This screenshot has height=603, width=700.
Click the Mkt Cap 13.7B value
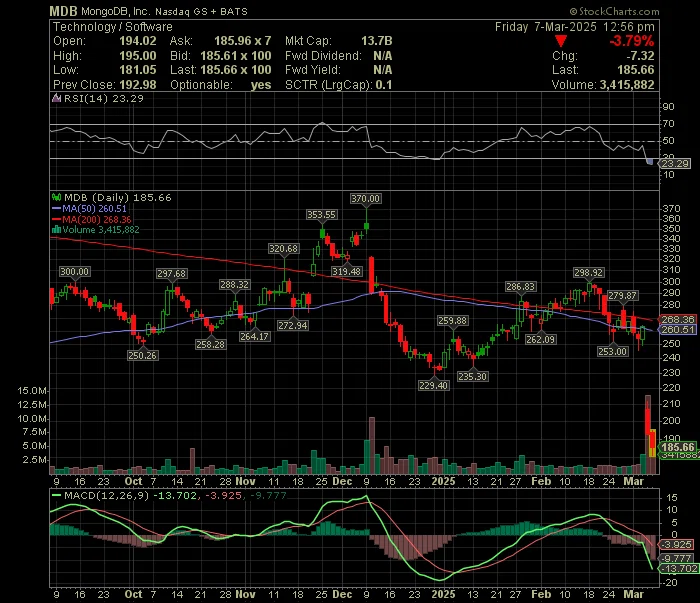[376, 41]
